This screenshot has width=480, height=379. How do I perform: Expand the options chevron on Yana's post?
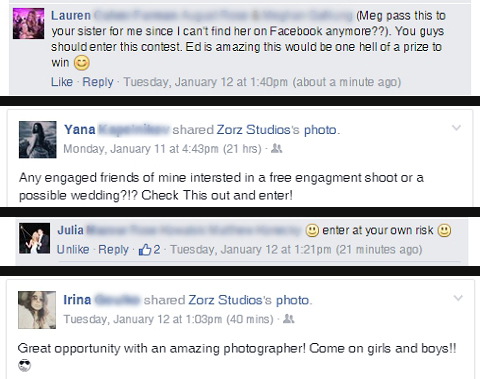coord(456,128)
